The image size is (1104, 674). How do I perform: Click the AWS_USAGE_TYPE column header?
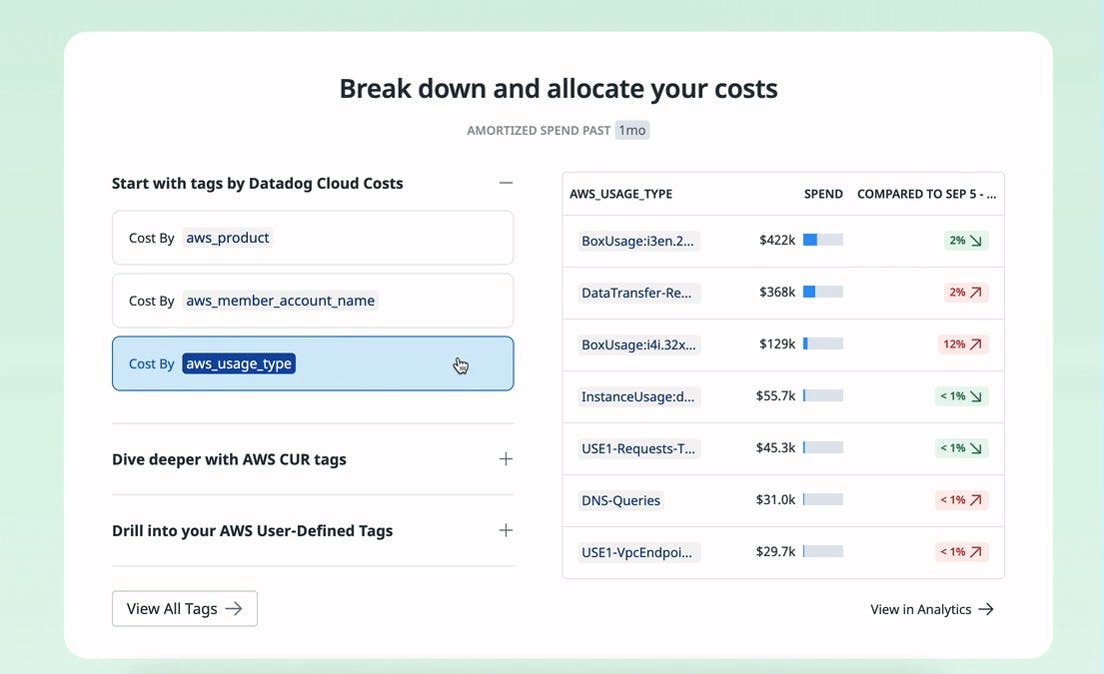618,193
